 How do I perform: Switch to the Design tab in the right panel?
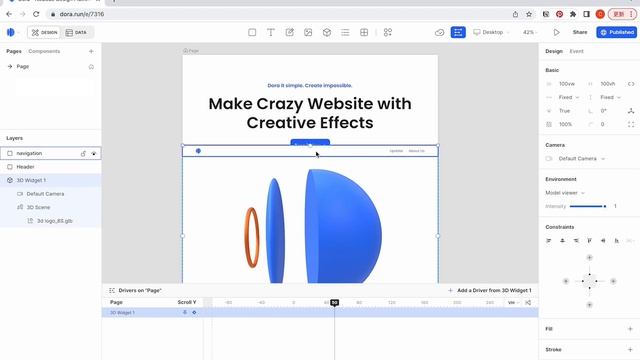click(x=554, y=51)
